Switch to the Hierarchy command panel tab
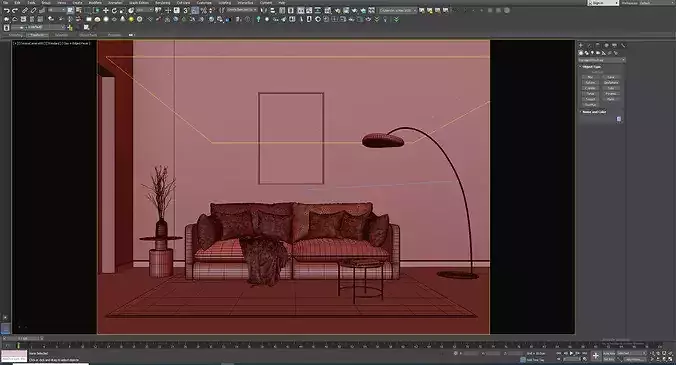Image resolution: width=676 pixels, height=365 pixels. coord(598,45)
